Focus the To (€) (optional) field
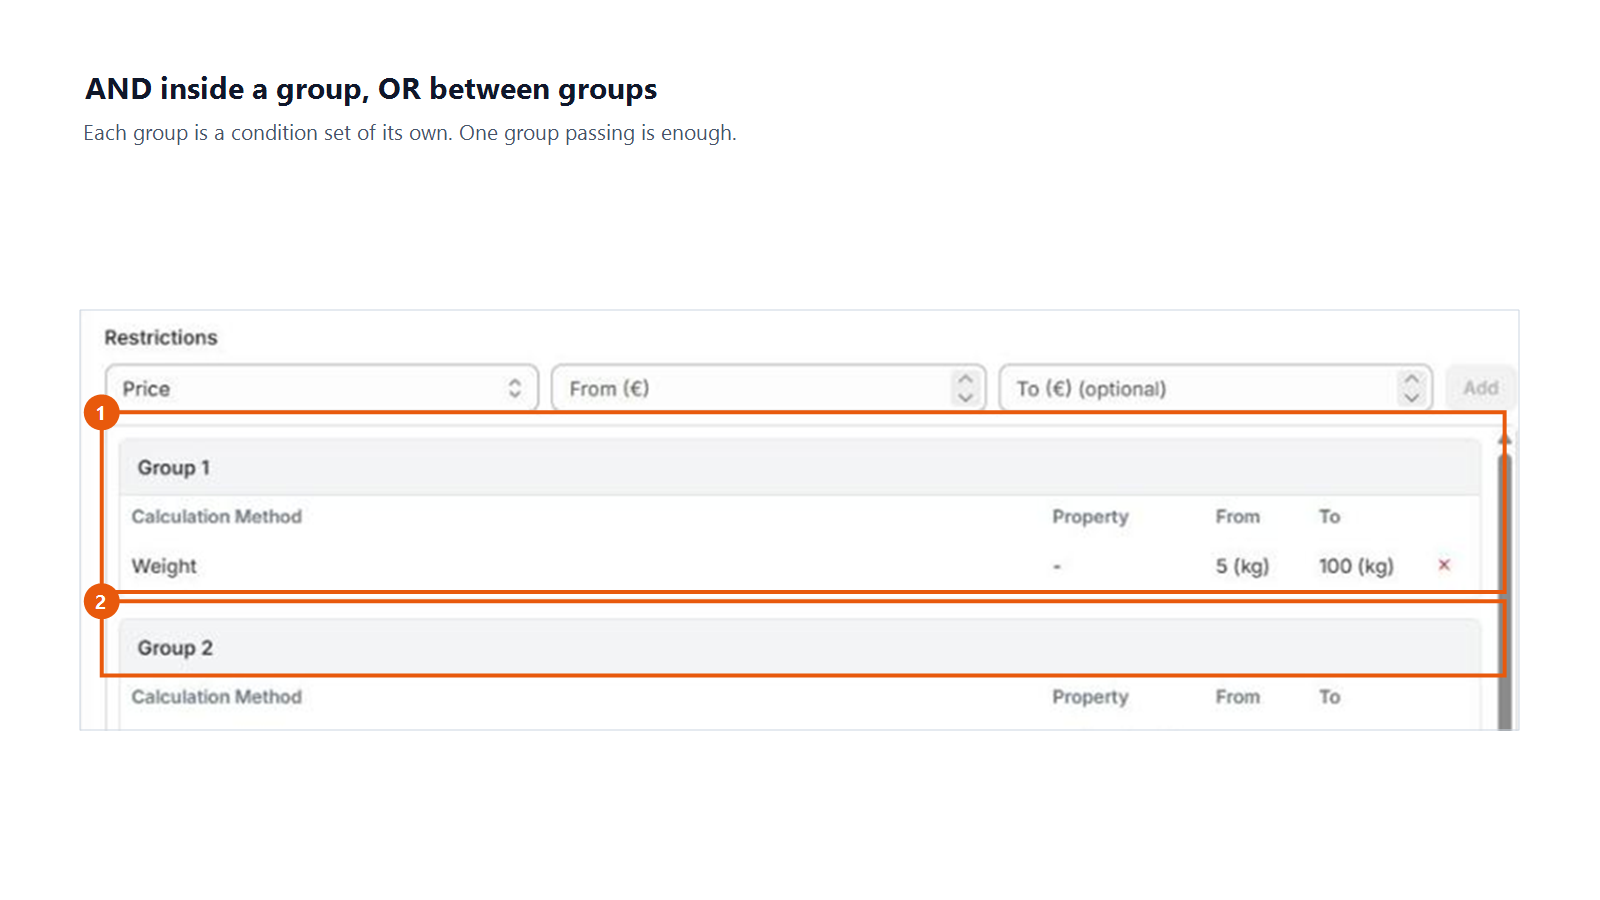This screenshot has width=1600, height=900. pos(1215,388)
